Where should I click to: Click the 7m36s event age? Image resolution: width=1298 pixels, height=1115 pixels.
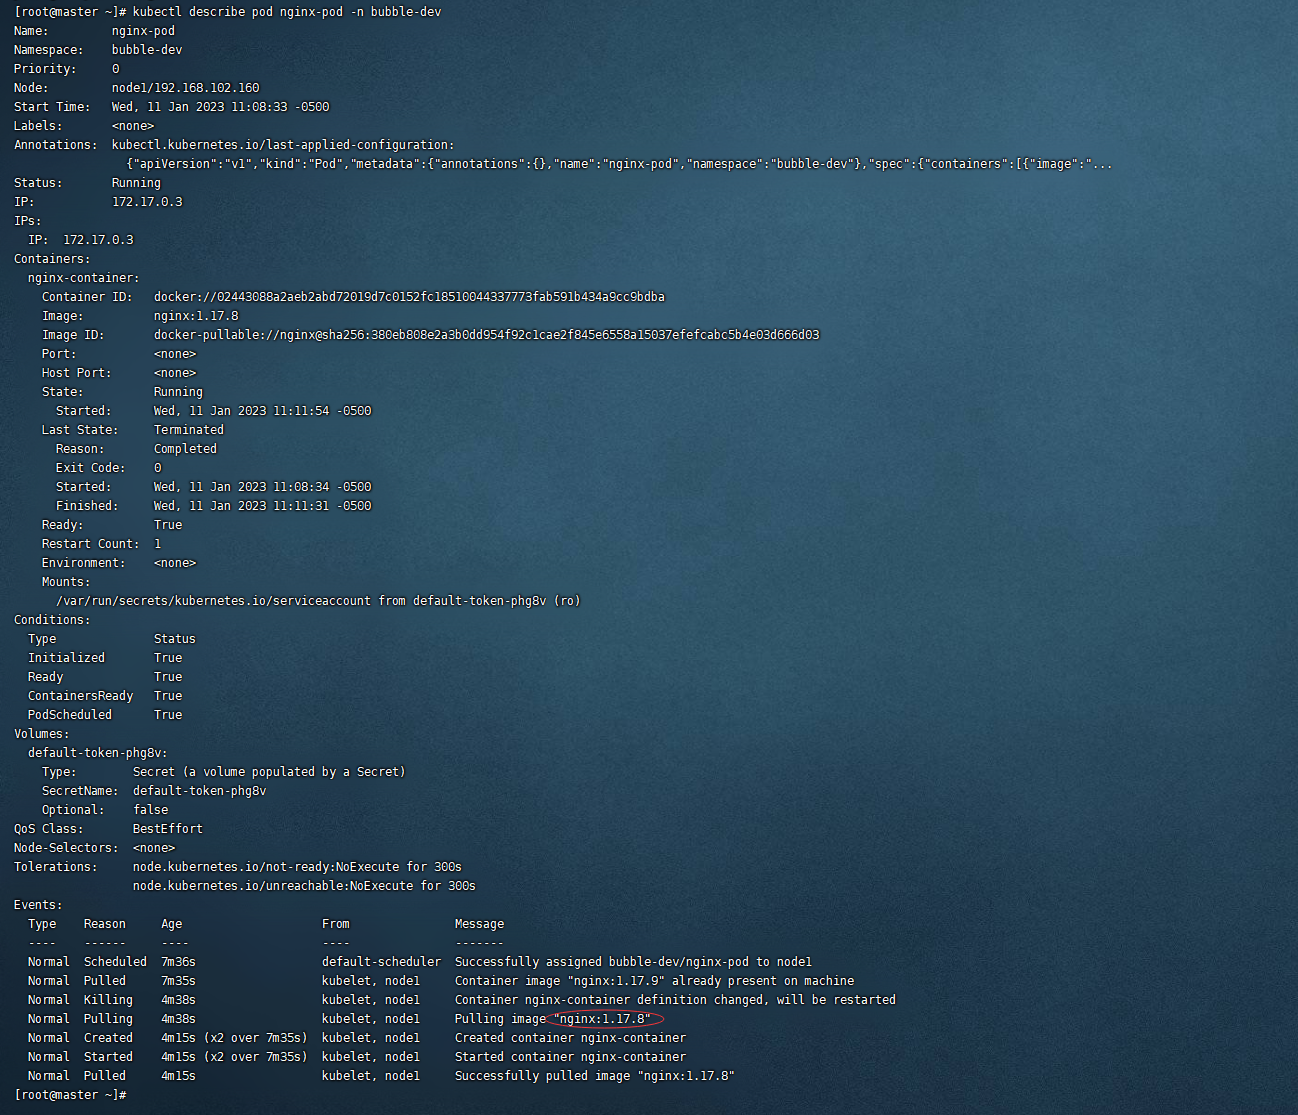[178, 962]
